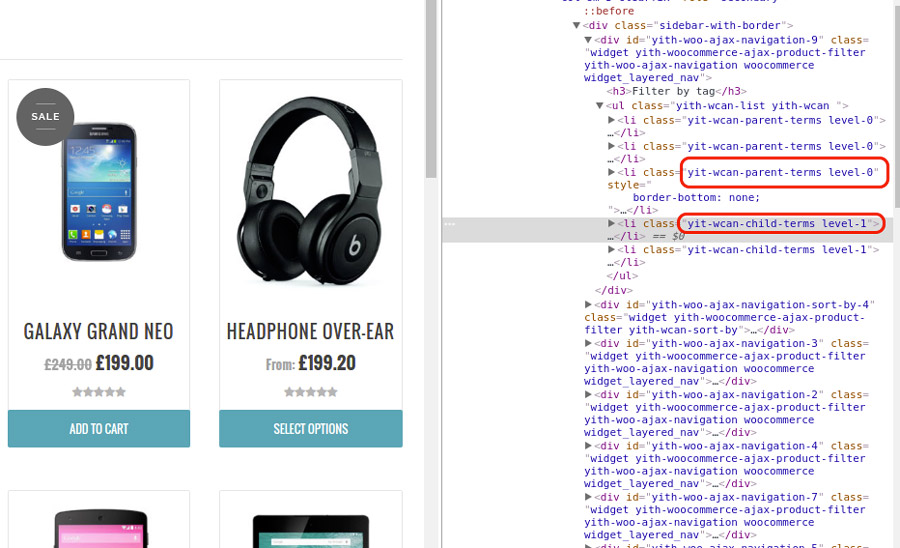This screenshot has width=900, height=548.
Task: Select the h3 Filter by tag element
Action: click(677, 91)
